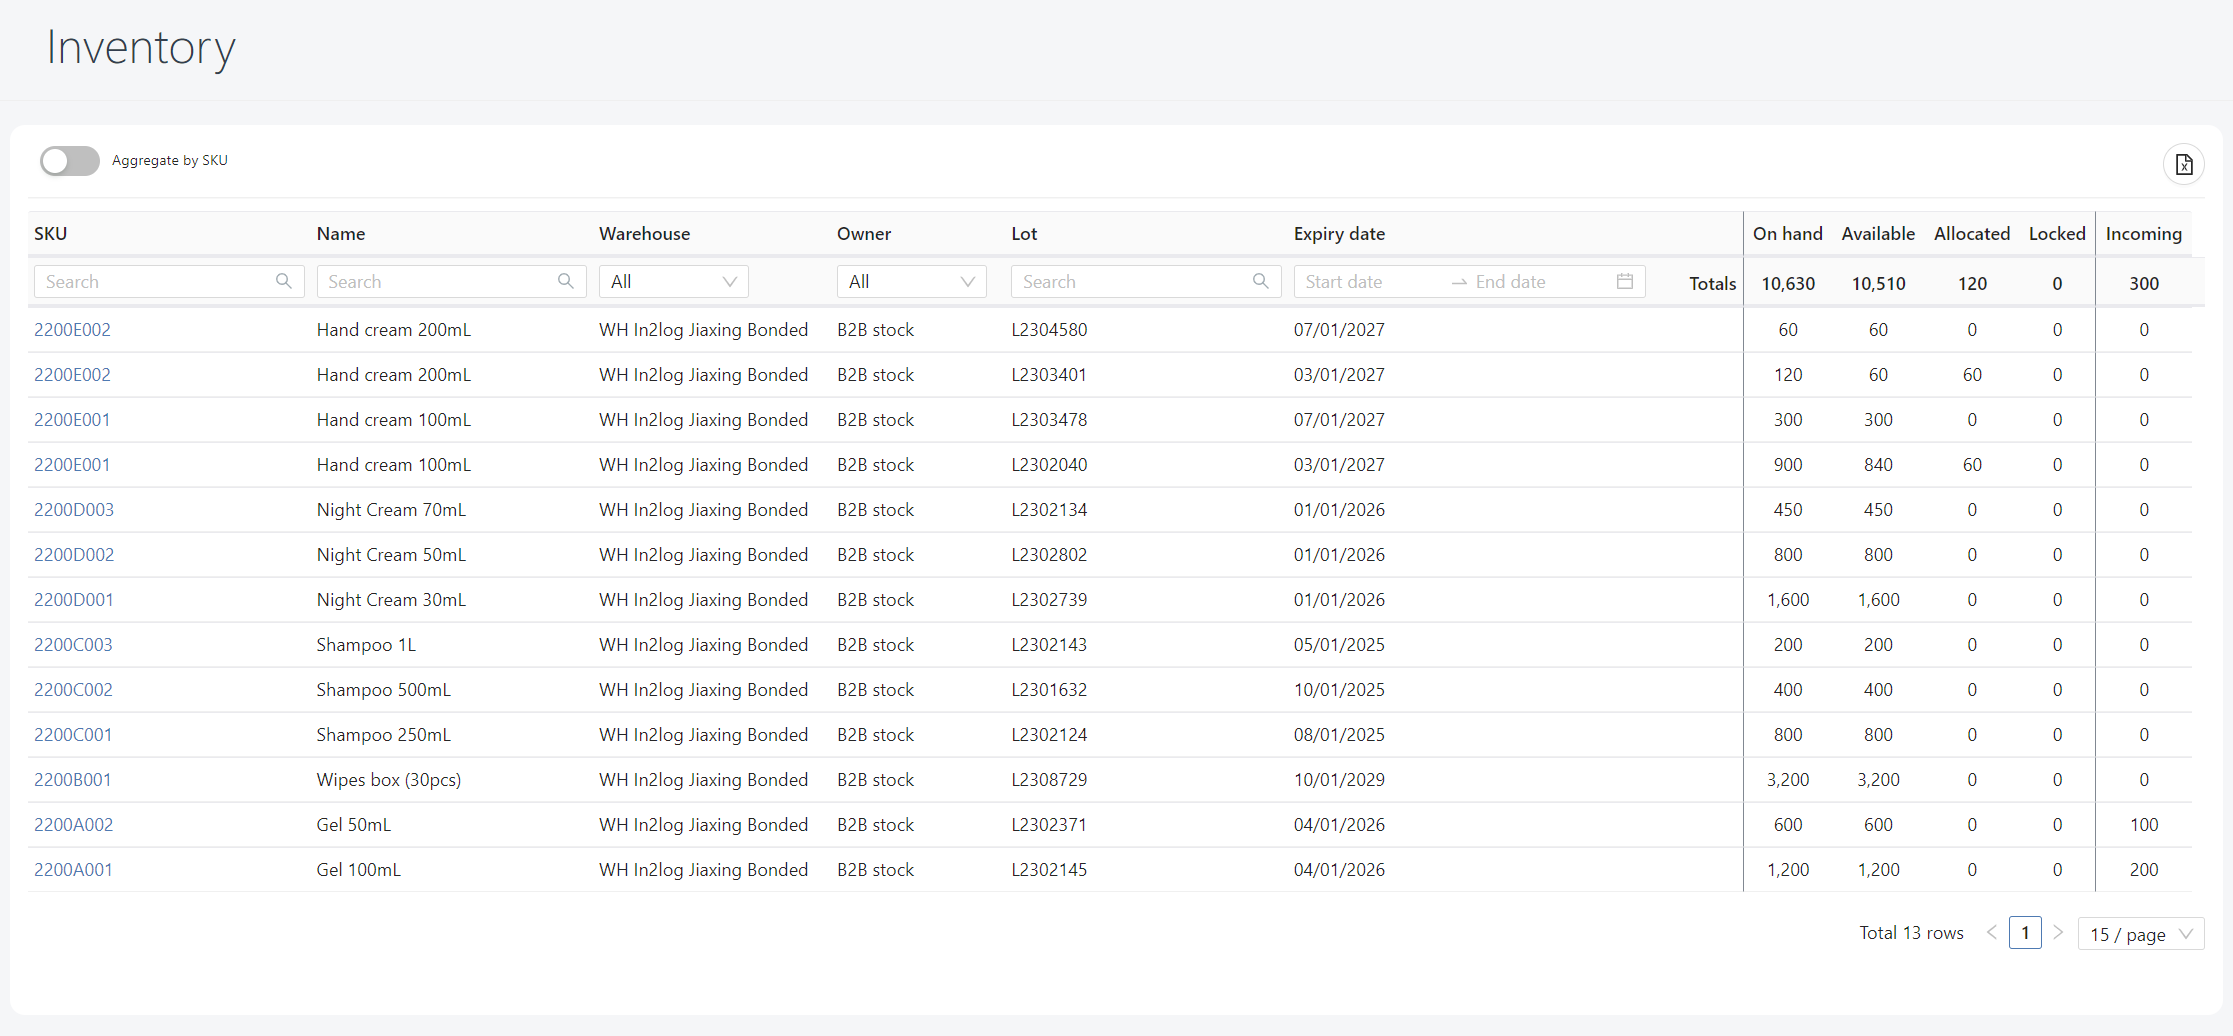
Task: Click the SKU search magnifier icon
Action: click(x=284, y=282)
